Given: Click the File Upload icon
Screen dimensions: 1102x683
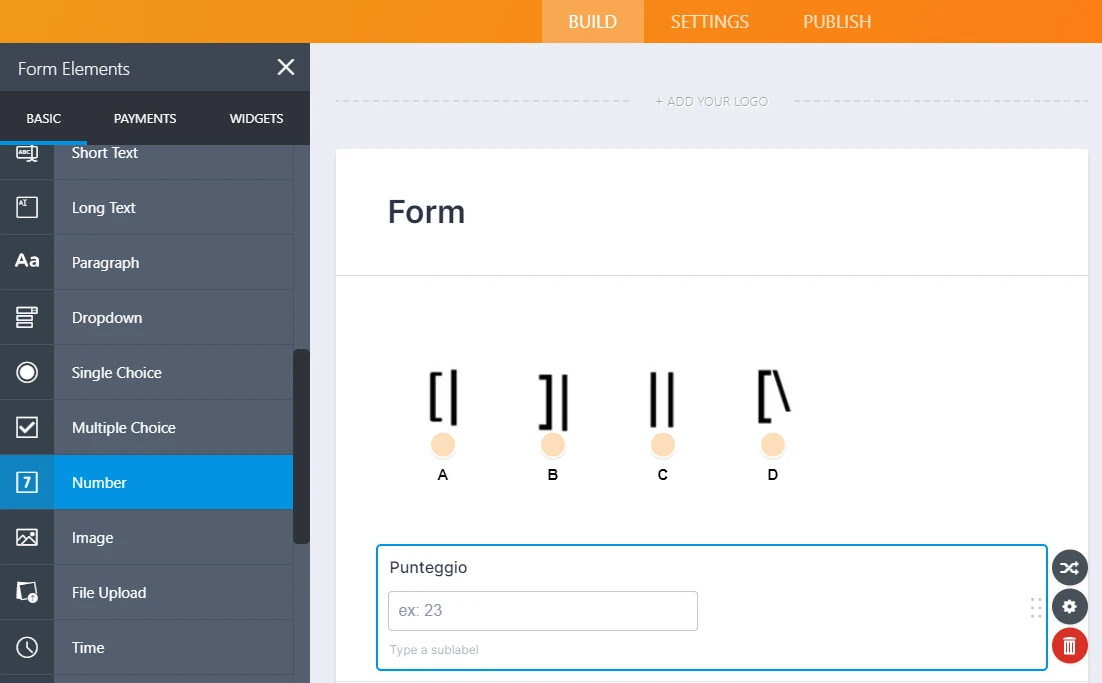Looking at the screenshot, I should [27, 592].
